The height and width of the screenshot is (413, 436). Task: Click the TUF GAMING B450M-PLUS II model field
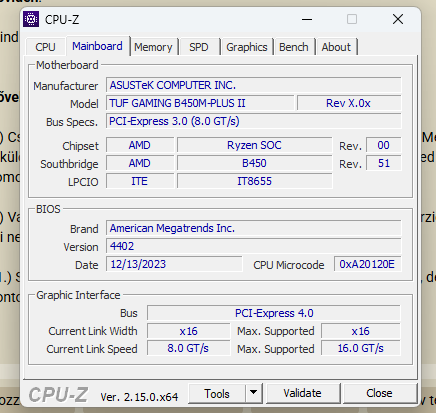[200, 103]
